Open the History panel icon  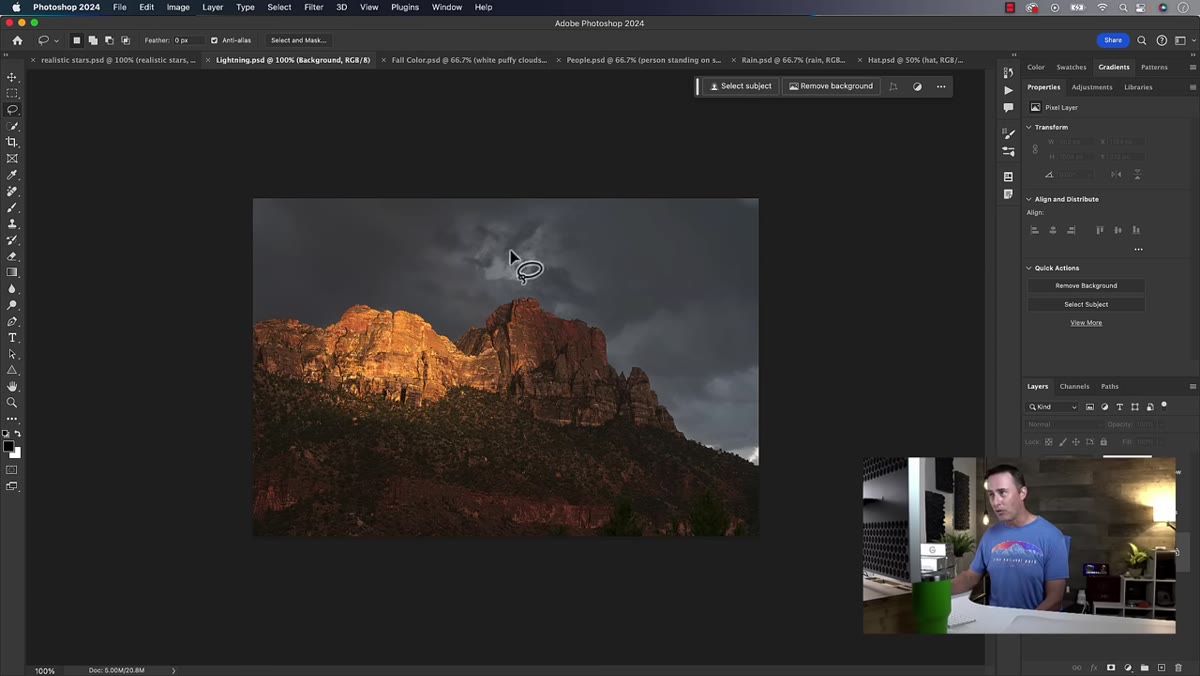pos(1008,73)
